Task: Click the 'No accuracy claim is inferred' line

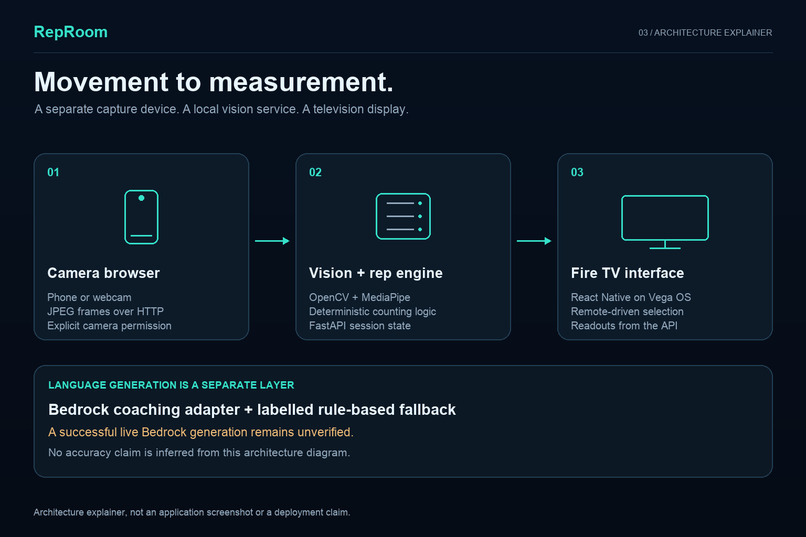Action: click(x=199, y=453)
